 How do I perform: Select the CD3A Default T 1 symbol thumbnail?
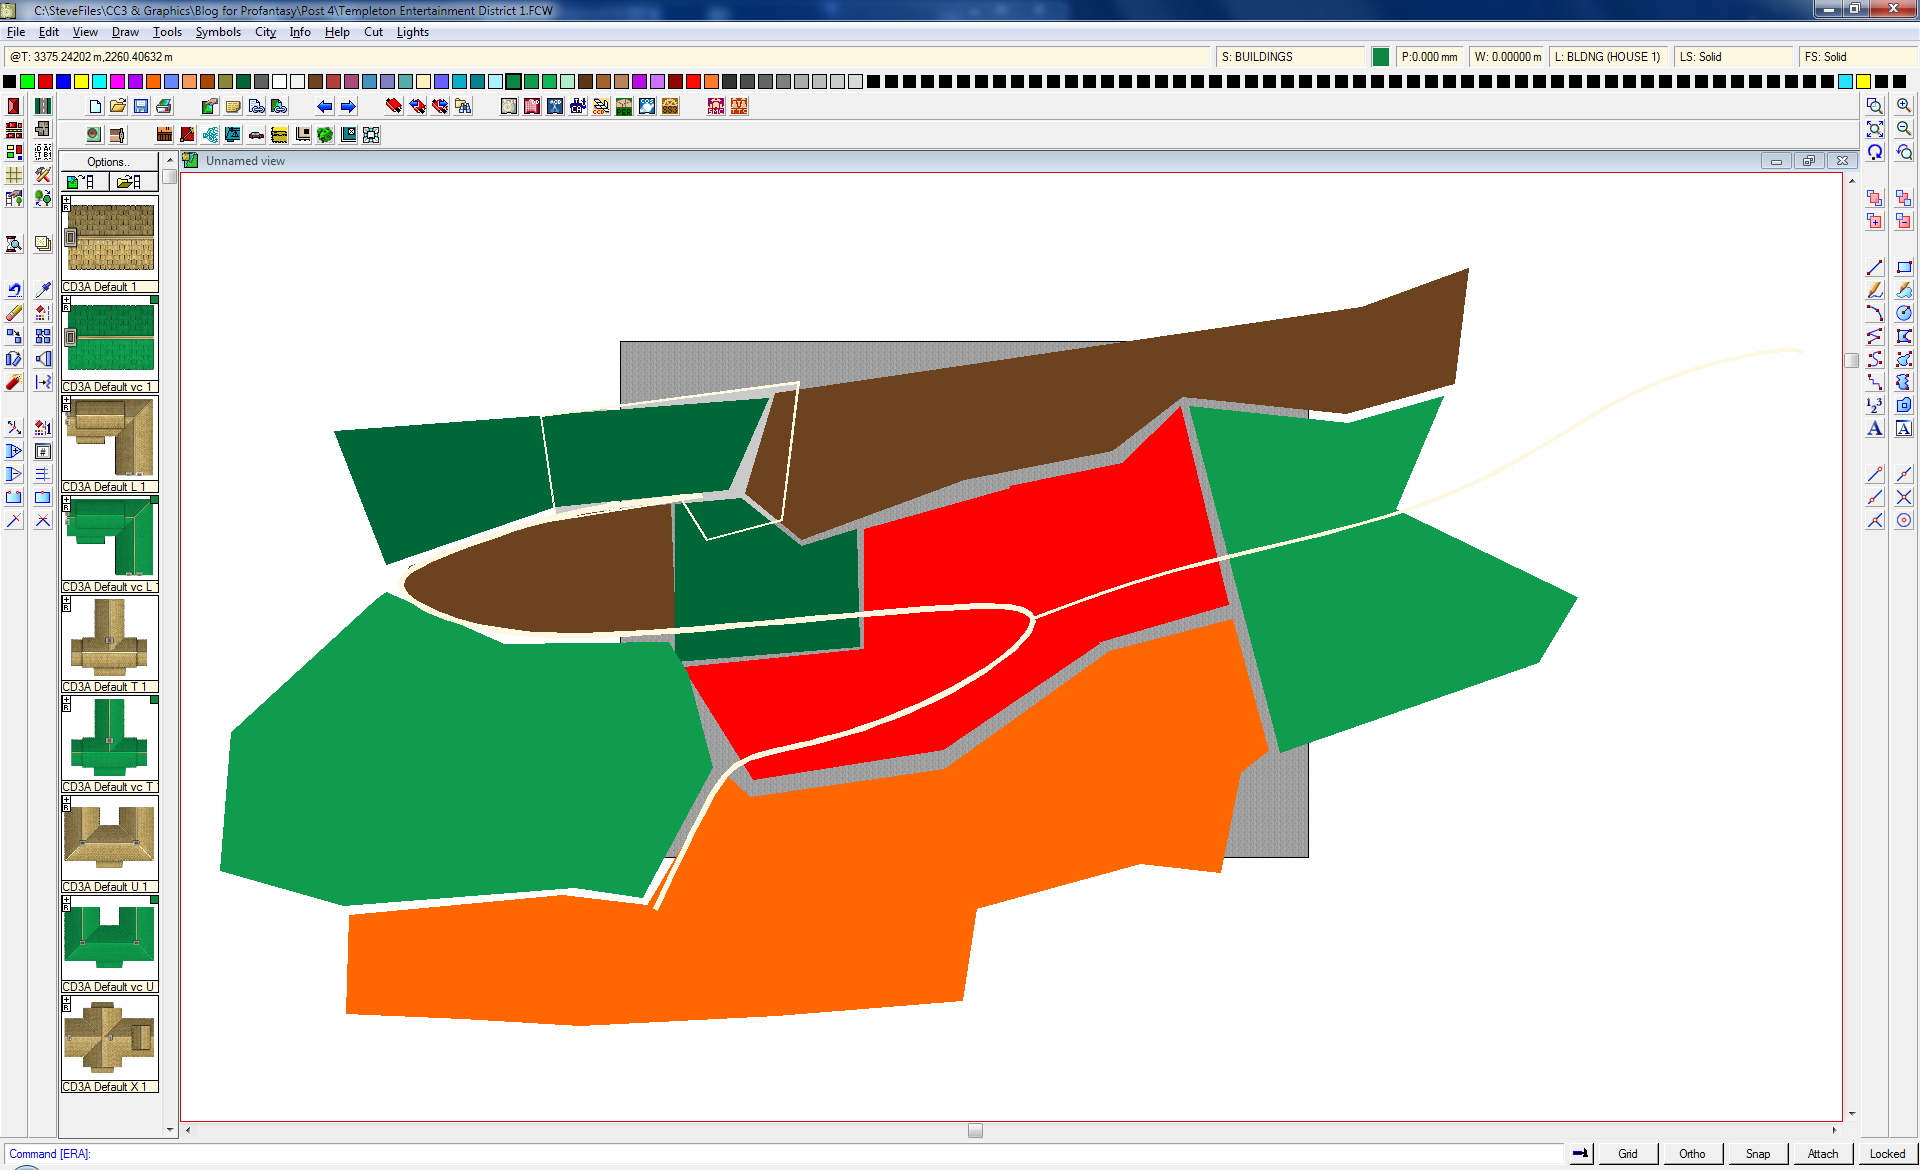(110, 640)
